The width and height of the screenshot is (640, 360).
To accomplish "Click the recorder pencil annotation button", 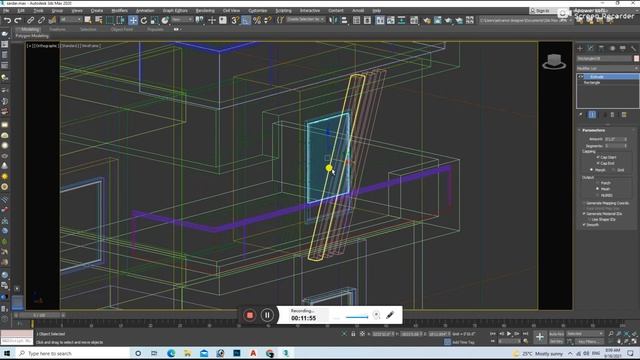I will coord(390,315).
